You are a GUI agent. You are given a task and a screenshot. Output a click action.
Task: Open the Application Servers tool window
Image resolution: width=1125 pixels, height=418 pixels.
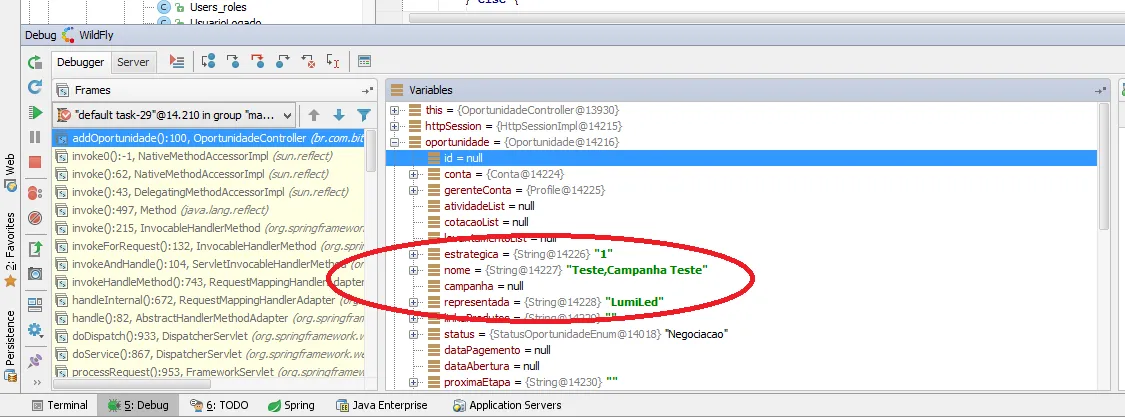point(507,406)
